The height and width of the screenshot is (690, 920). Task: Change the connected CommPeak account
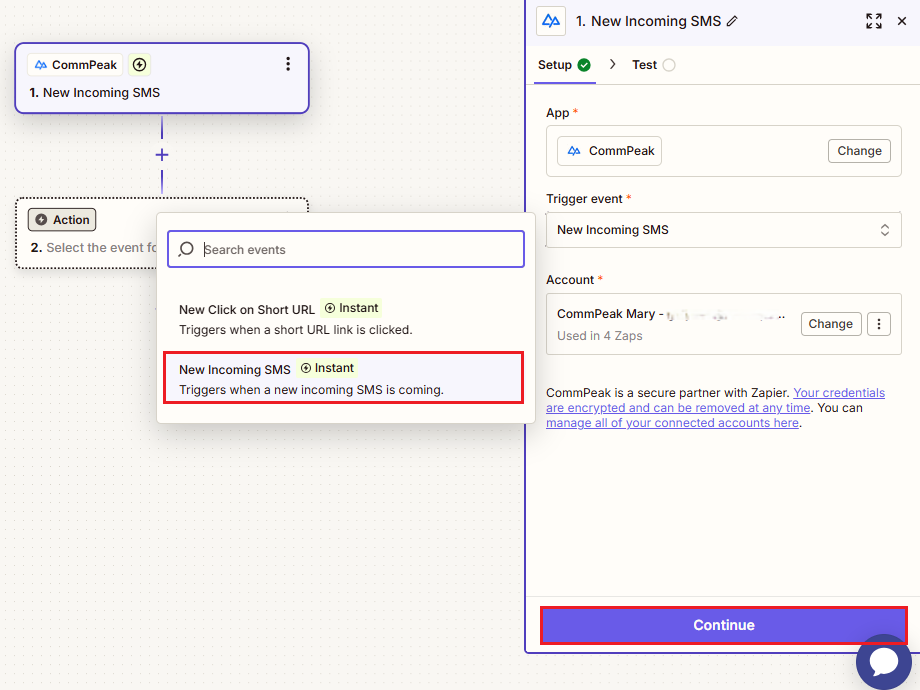pyautogui.click(x=830, y=324)
